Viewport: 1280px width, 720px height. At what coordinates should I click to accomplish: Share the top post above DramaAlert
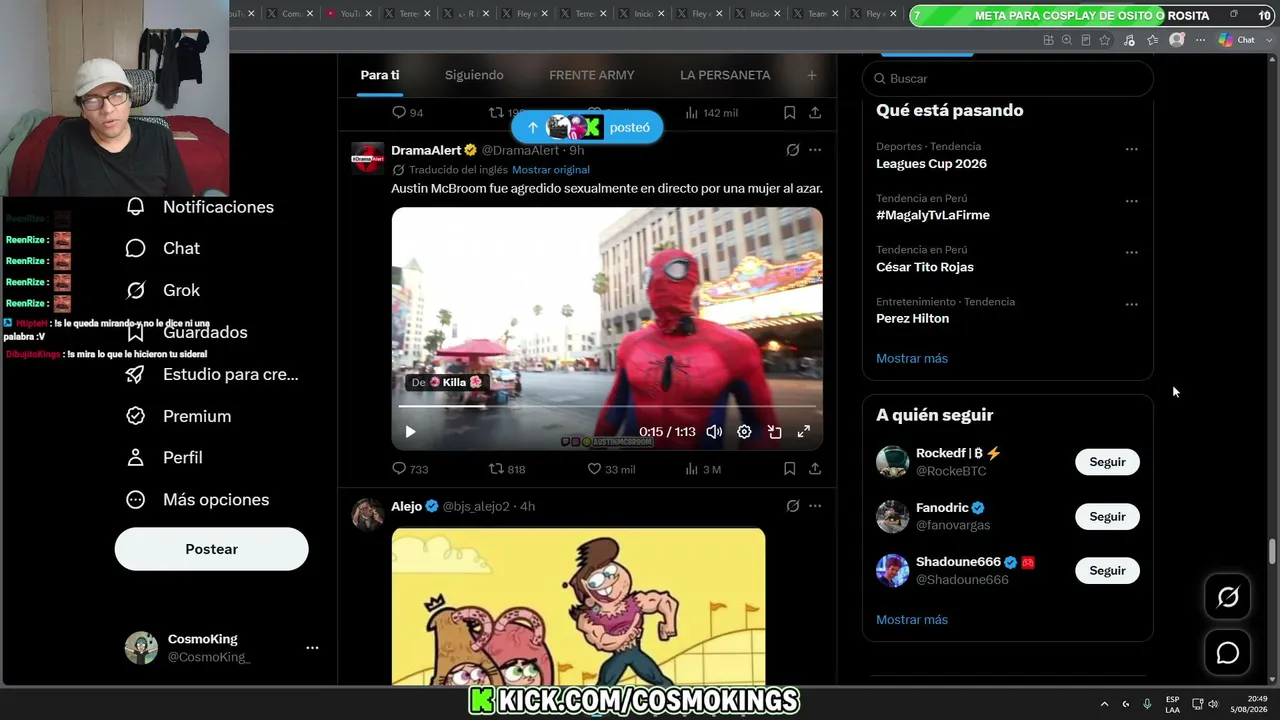pos(815,113)
